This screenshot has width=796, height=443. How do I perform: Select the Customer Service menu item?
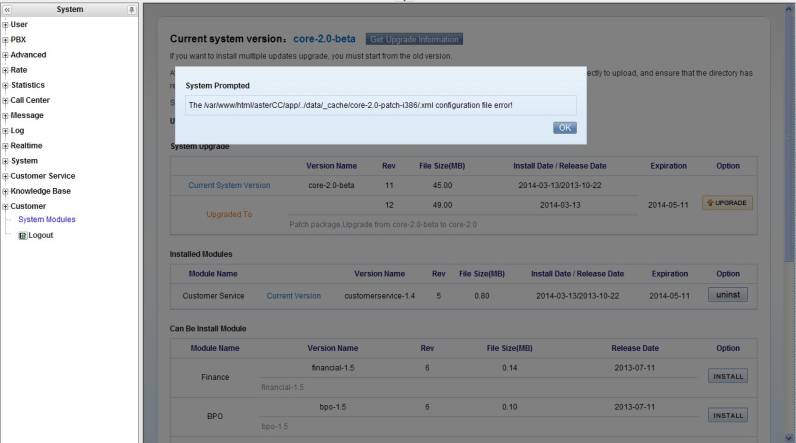pos(42,176)
